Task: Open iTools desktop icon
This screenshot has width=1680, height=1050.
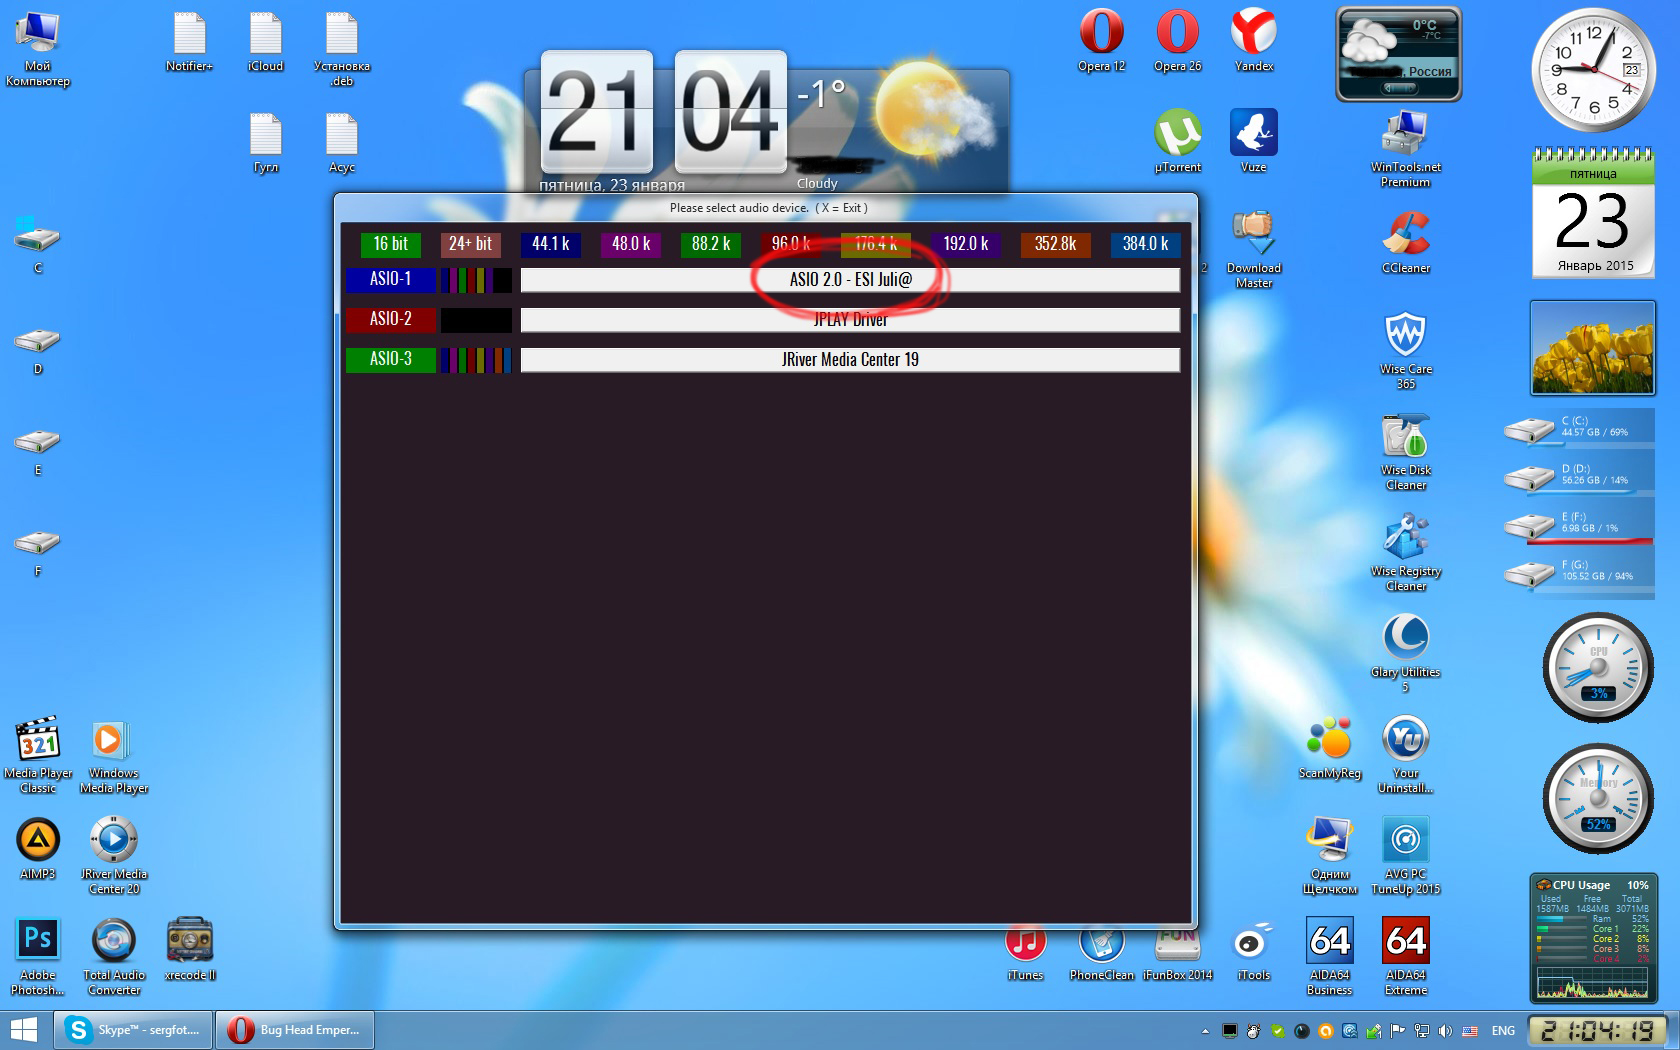Action: coord(1253,950)
